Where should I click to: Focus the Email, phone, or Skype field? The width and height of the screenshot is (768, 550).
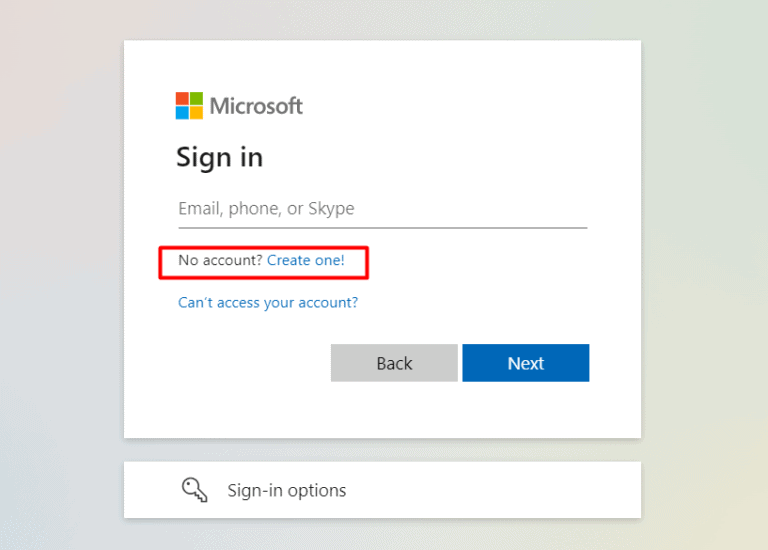(x=382, y=209)
